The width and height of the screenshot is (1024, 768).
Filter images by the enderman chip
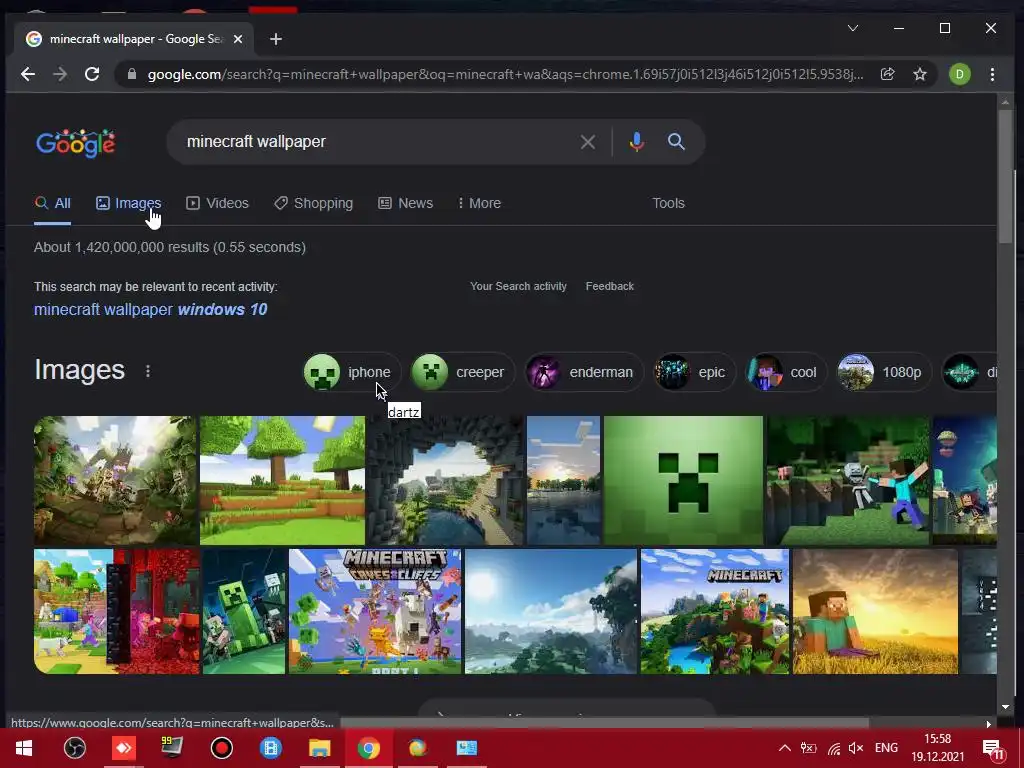584,372
